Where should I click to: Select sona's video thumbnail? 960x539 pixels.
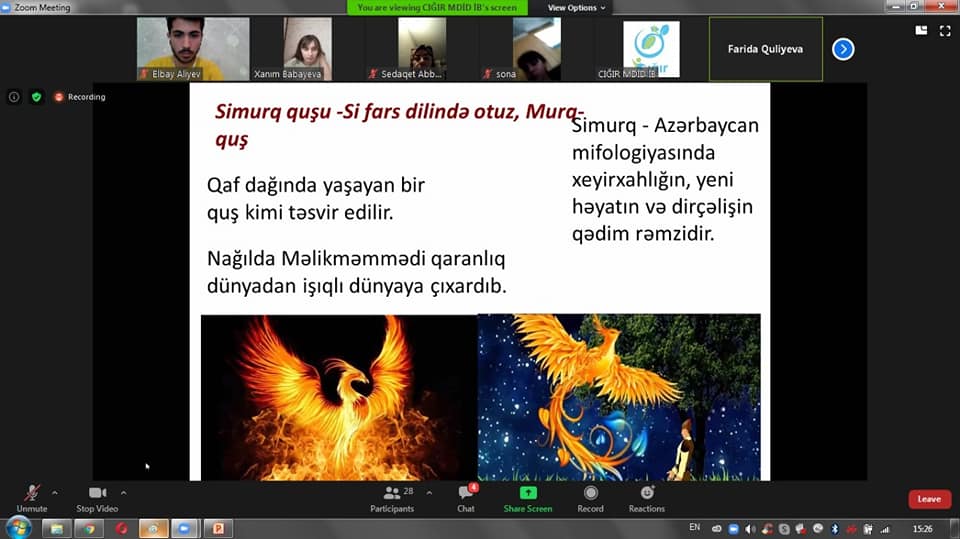pos(537,49)
